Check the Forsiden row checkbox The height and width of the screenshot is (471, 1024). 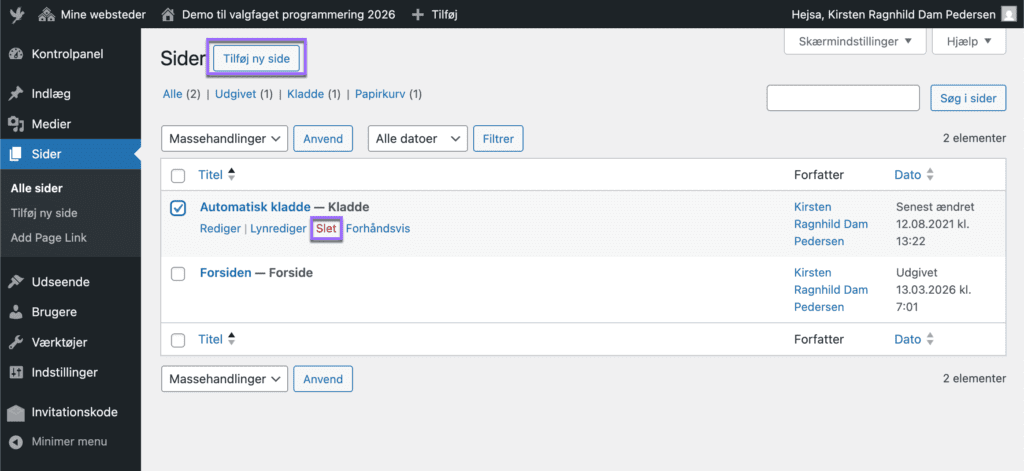point(178,273)
